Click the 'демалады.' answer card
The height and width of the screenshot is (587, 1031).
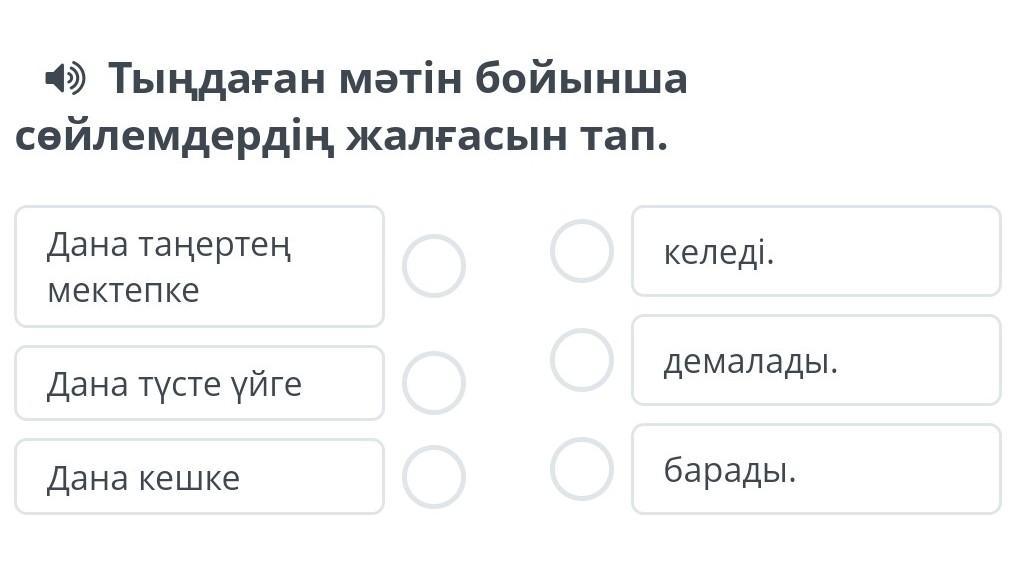click(x=816, y=360)
